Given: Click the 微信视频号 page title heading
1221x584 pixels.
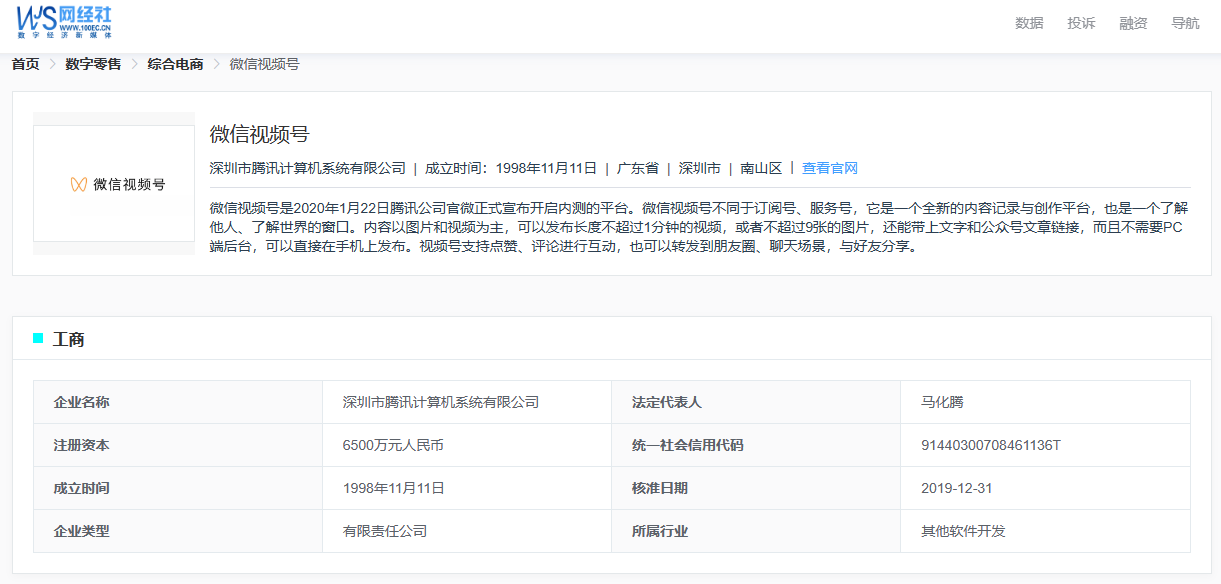Looking at the screenshot, I should [x=259, y=135].
